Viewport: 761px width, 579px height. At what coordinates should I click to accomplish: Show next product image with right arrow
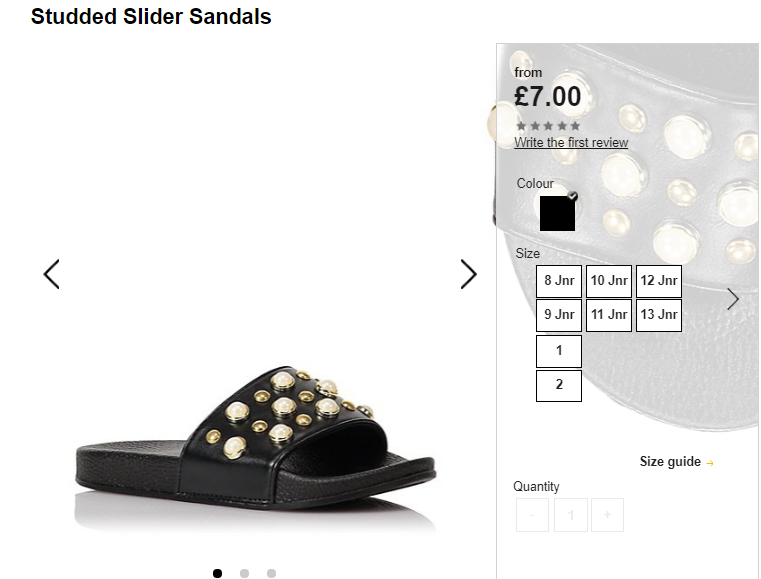click(468, 274)
